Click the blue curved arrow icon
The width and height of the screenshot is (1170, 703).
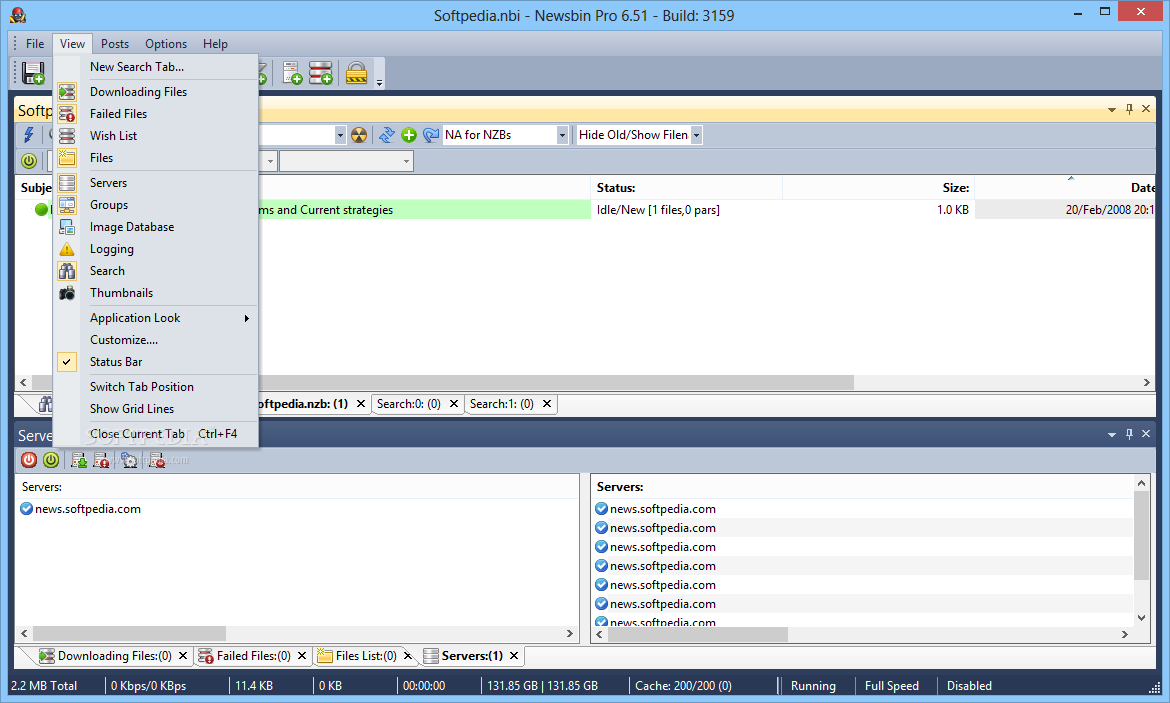pyautogui.click(x=431, y=135)
